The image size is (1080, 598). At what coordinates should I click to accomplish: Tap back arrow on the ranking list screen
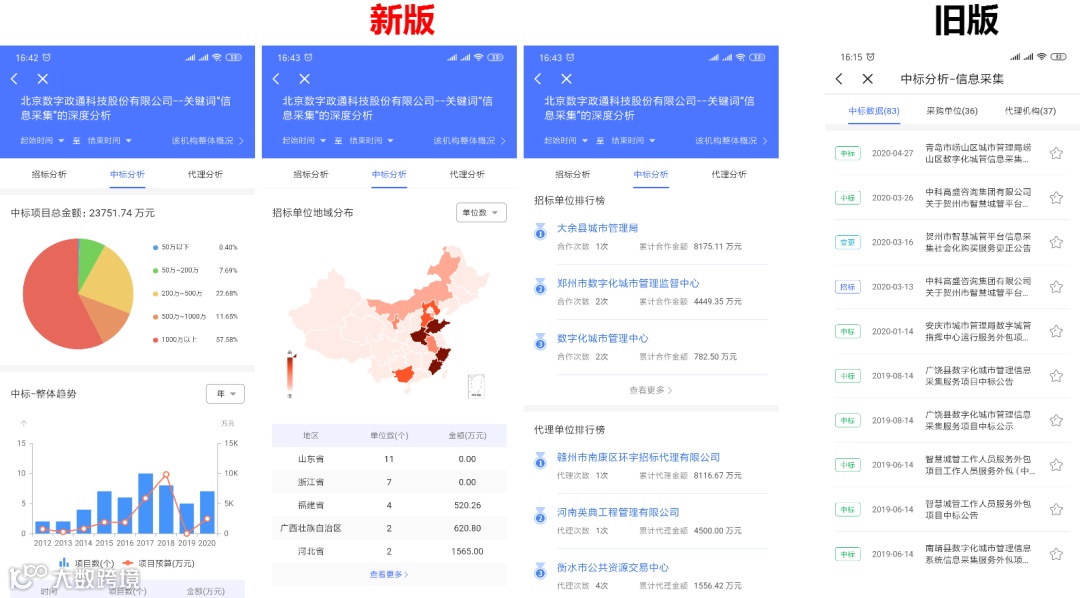click(538, 79)
